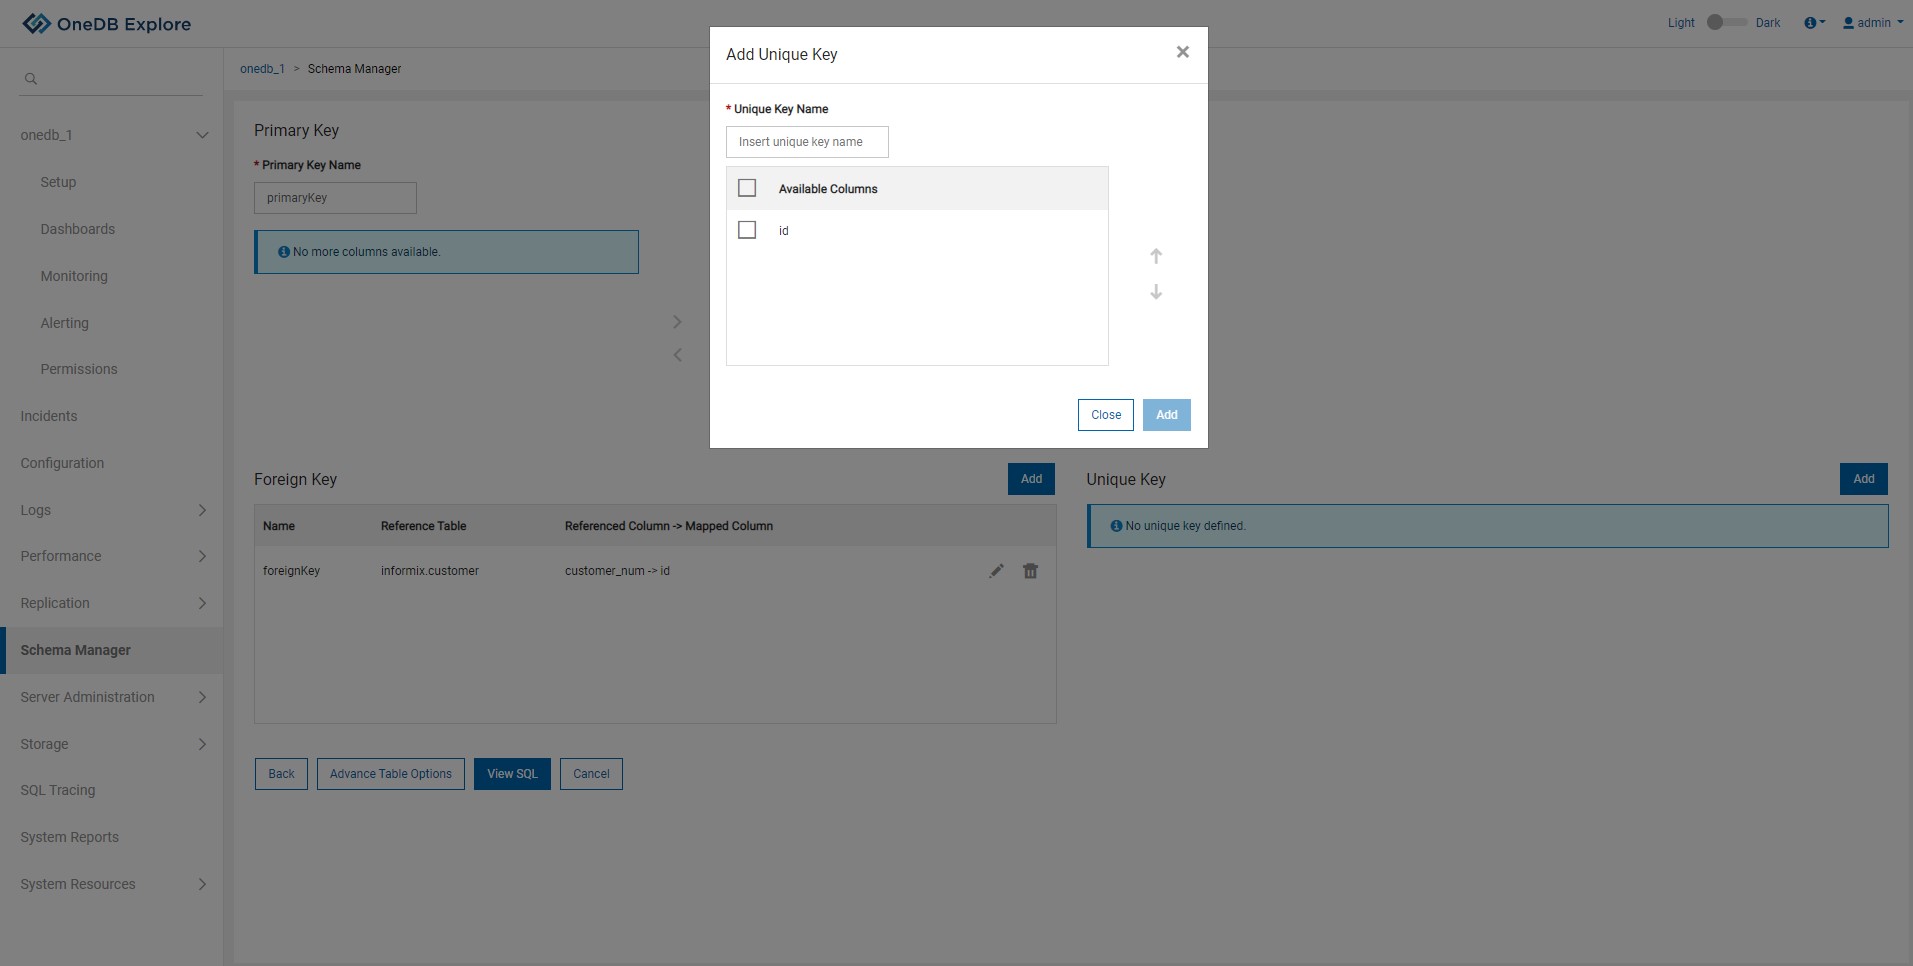The height and width of the screenshot is (966, 1913).
Task: Check the Available Columns select-all checkbox
Action: coord(747,188)
